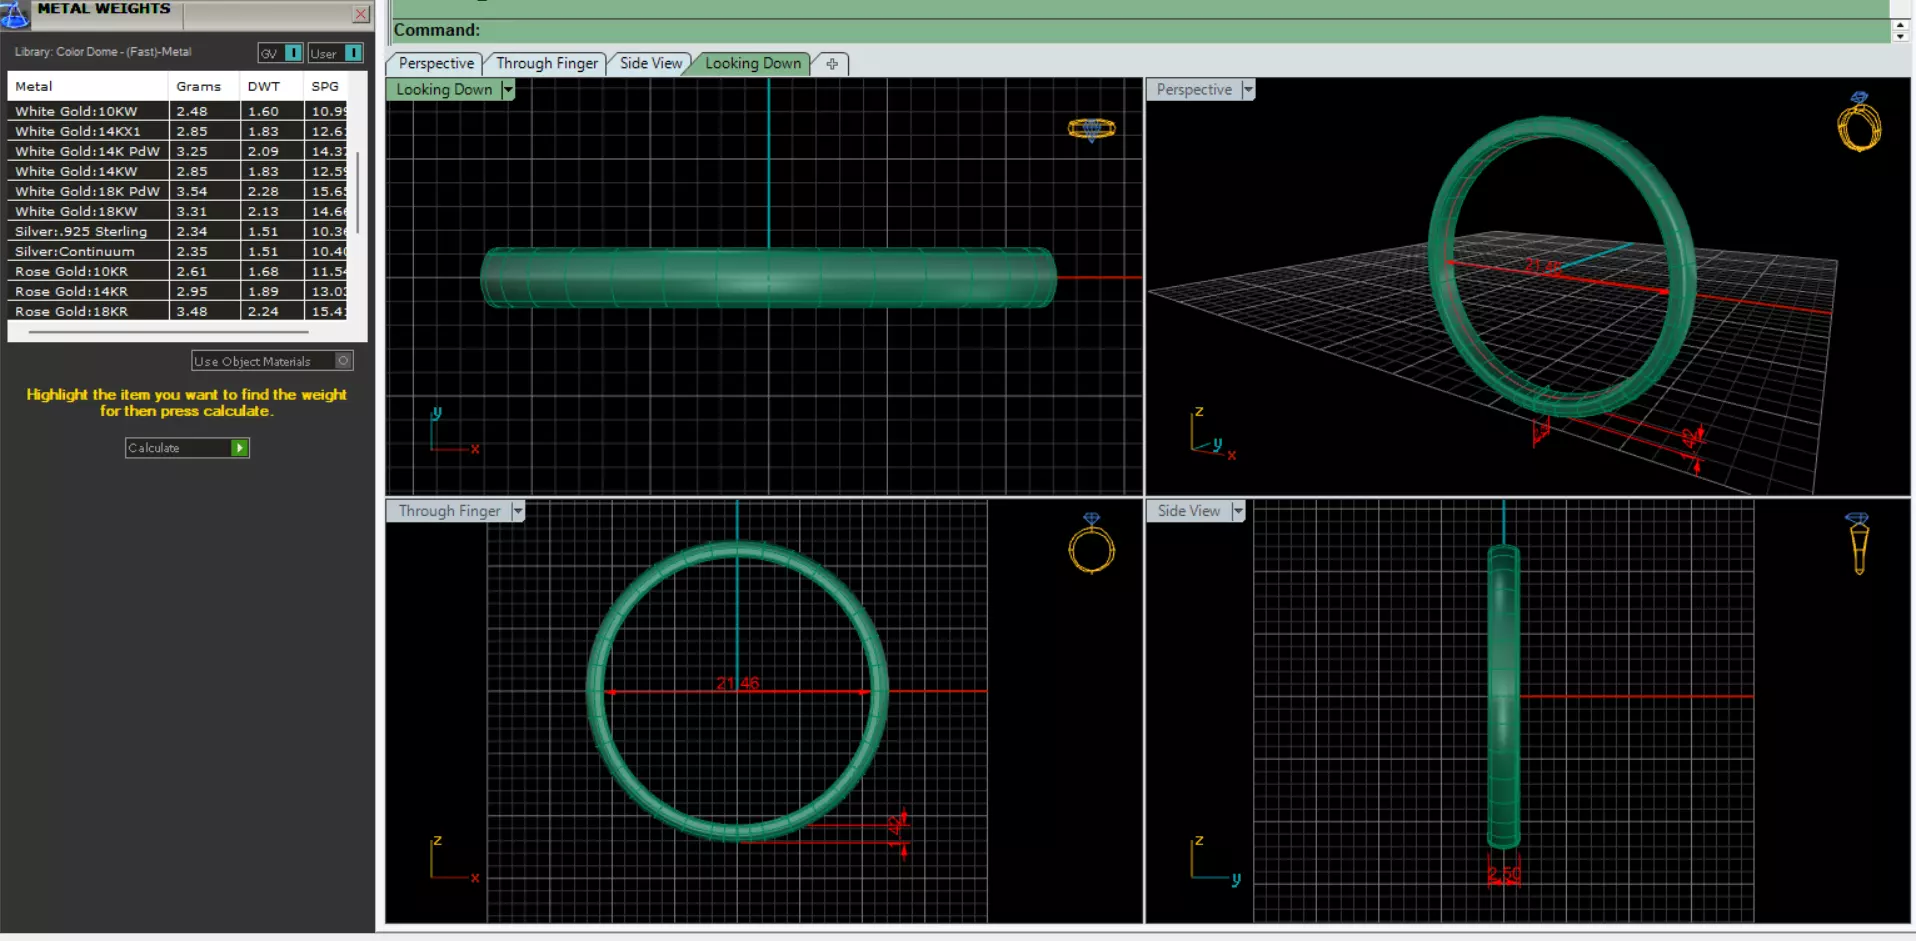Viewport: 1916px width, 941px height.
Task: Switch to the Through Finger viewport tab
Action: coord(546,63)
